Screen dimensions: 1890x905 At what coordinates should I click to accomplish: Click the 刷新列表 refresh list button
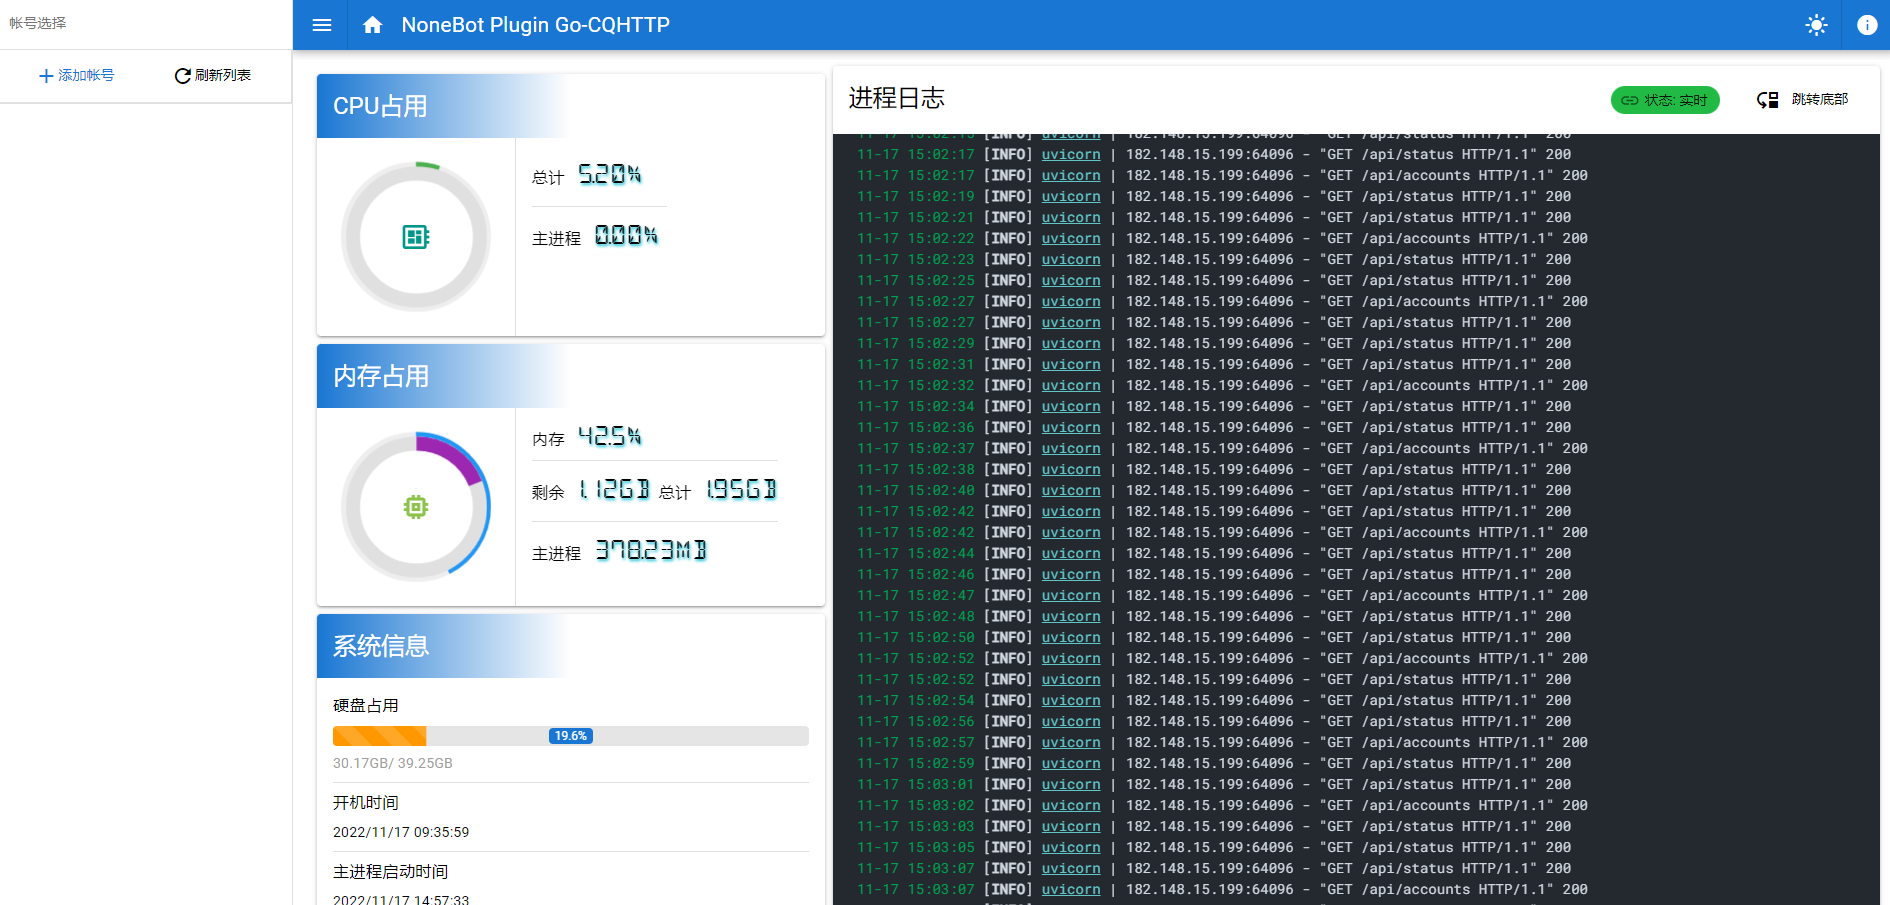(212, 75)
